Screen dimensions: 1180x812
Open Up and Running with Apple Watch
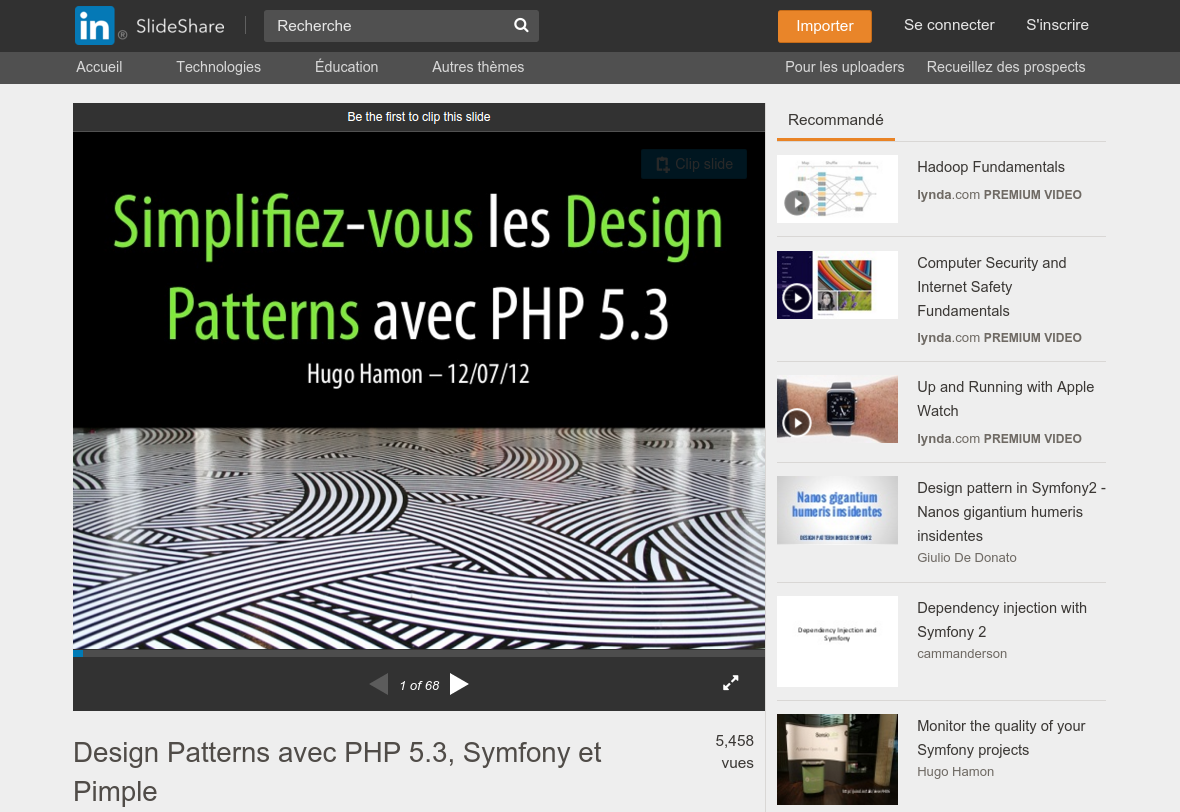[x=1005, y=399]
